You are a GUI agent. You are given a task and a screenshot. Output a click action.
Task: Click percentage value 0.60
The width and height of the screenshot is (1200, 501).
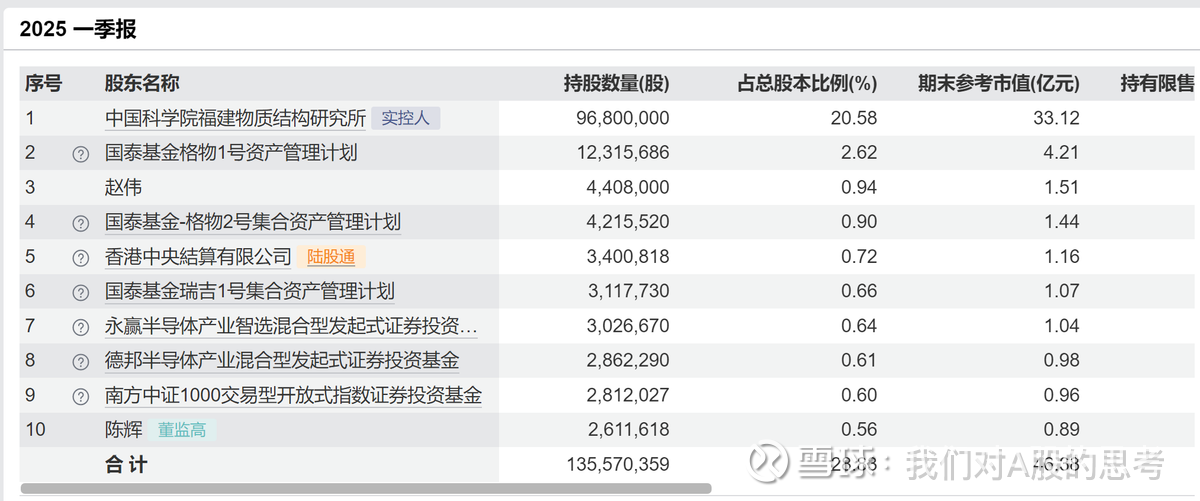[x=858, y=395]
